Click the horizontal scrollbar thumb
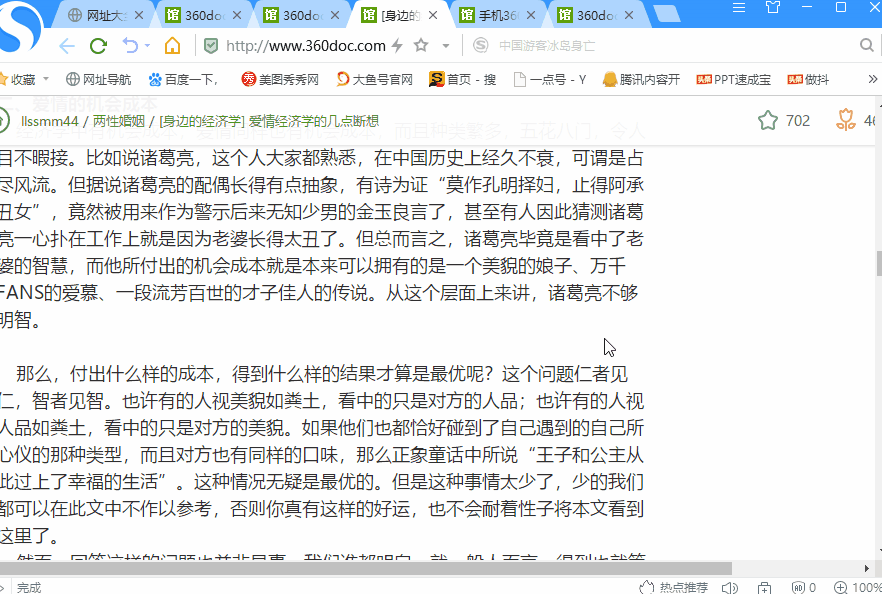The width and height of the screenshot is (882, 594). pos(366,568)
